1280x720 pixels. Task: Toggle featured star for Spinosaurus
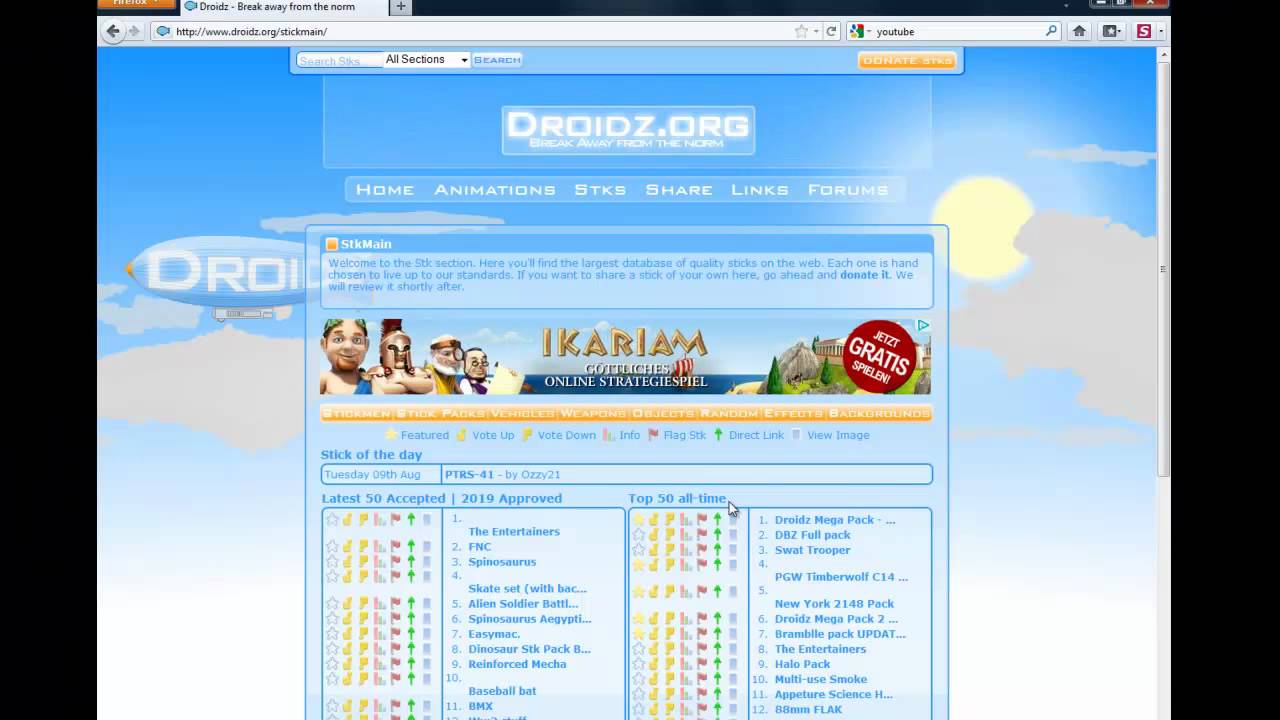point(332,561)
